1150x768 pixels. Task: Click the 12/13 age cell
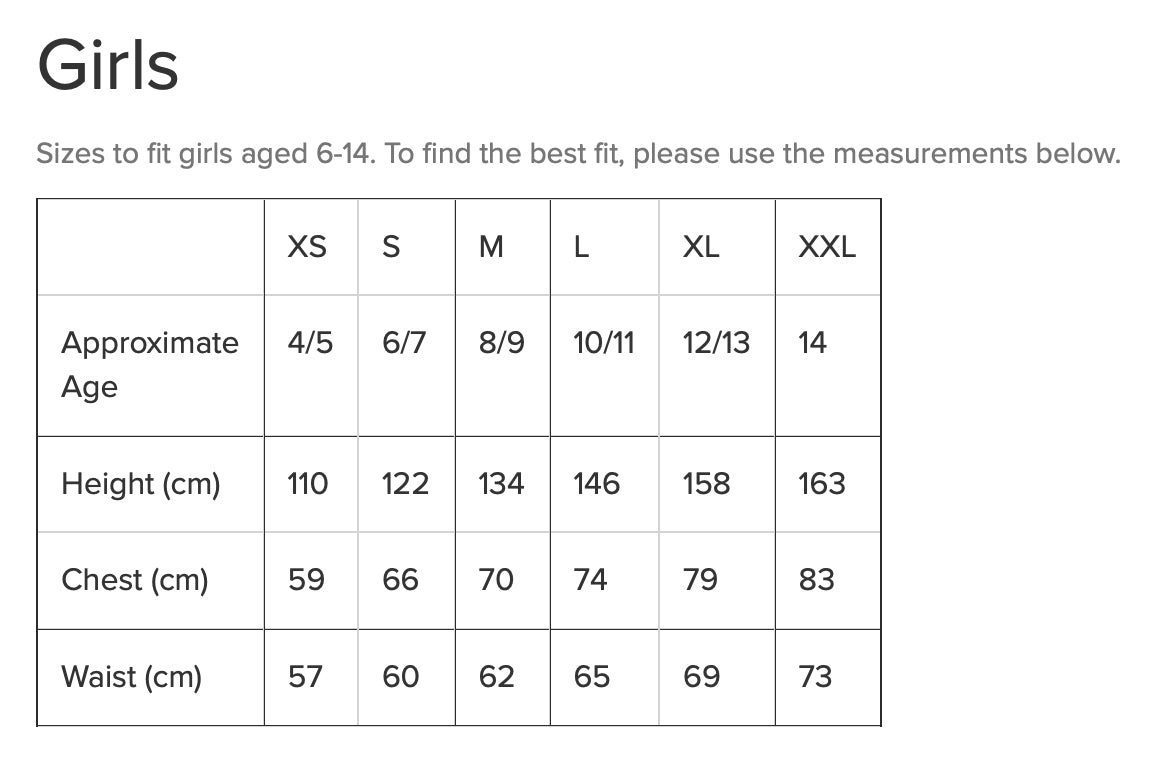(x=716, y=343)
